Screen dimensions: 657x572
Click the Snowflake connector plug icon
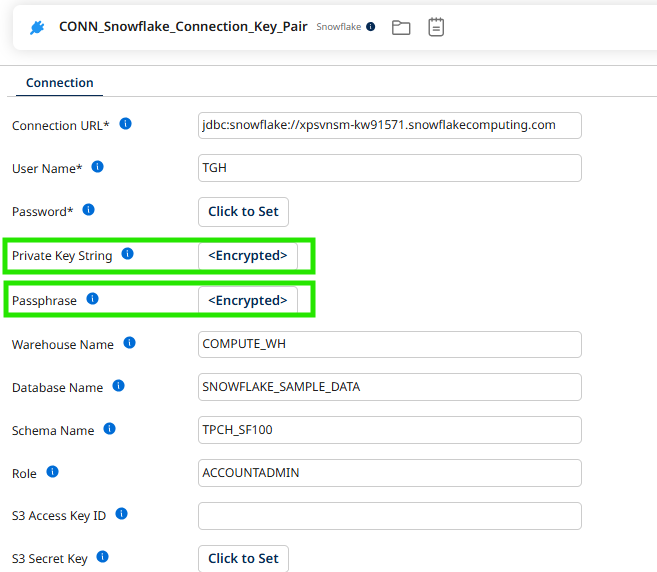37,28
